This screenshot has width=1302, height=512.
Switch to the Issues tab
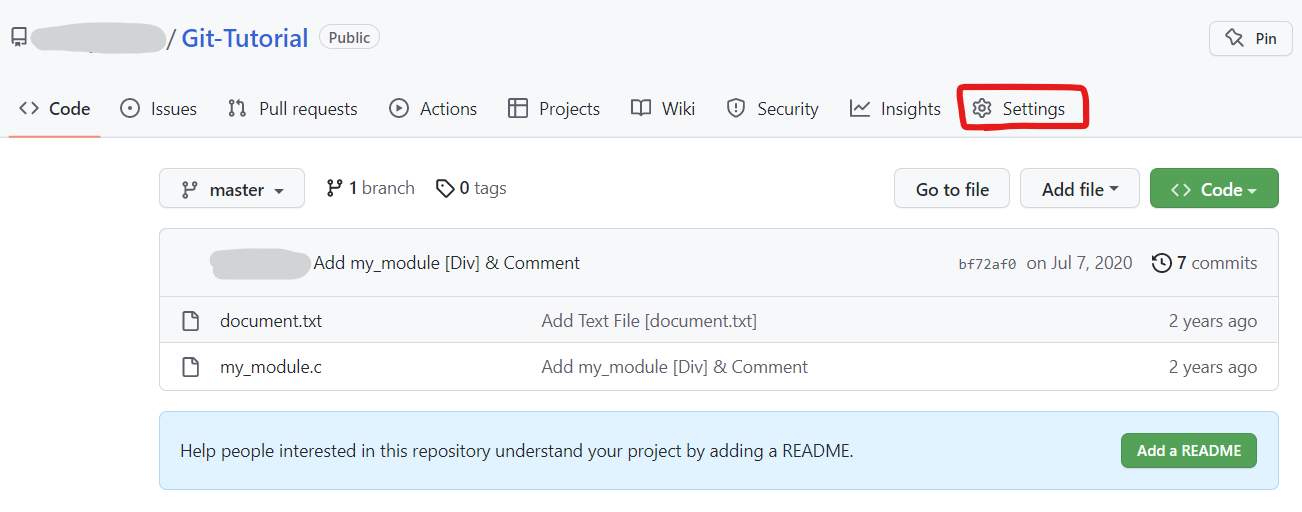tap(158, 108)
